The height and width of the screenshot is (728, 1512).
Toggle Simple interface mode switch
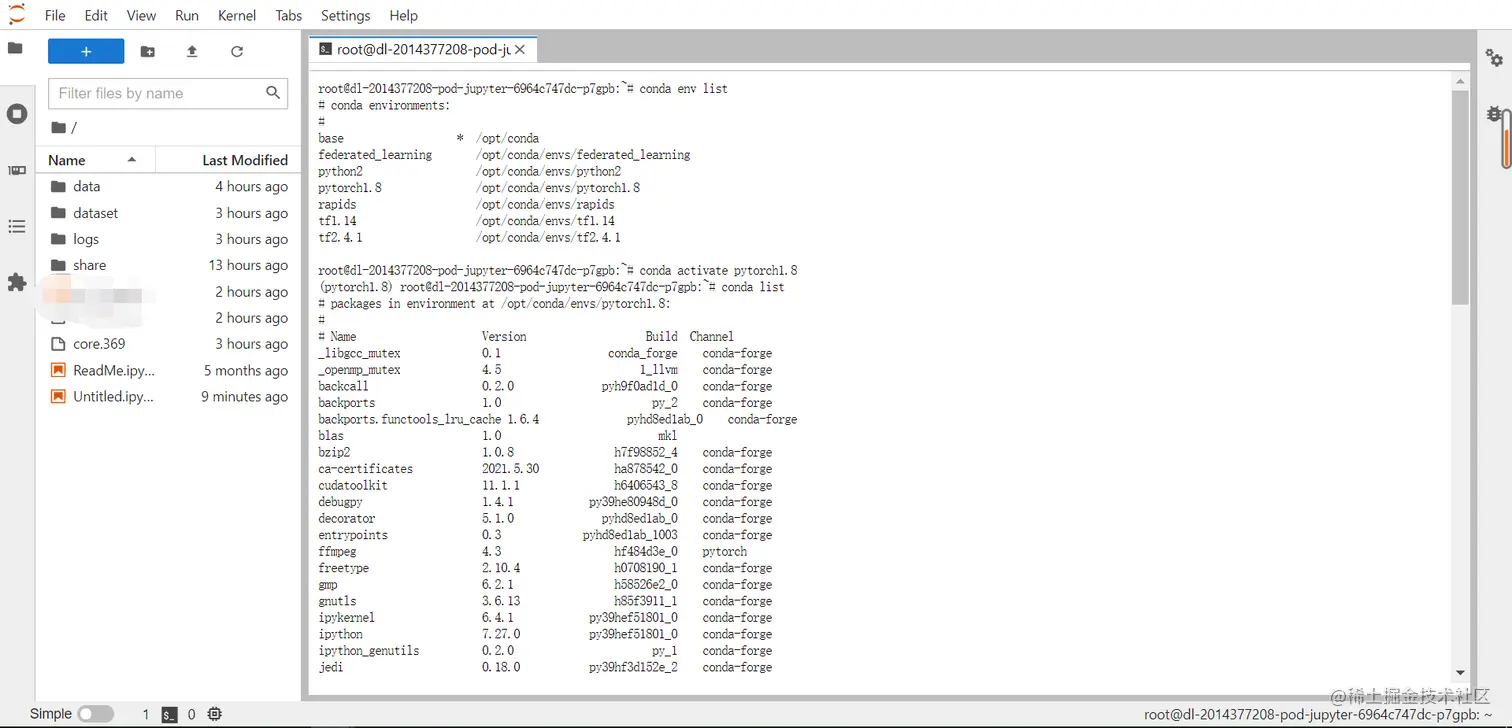click(x=95, y=714)
